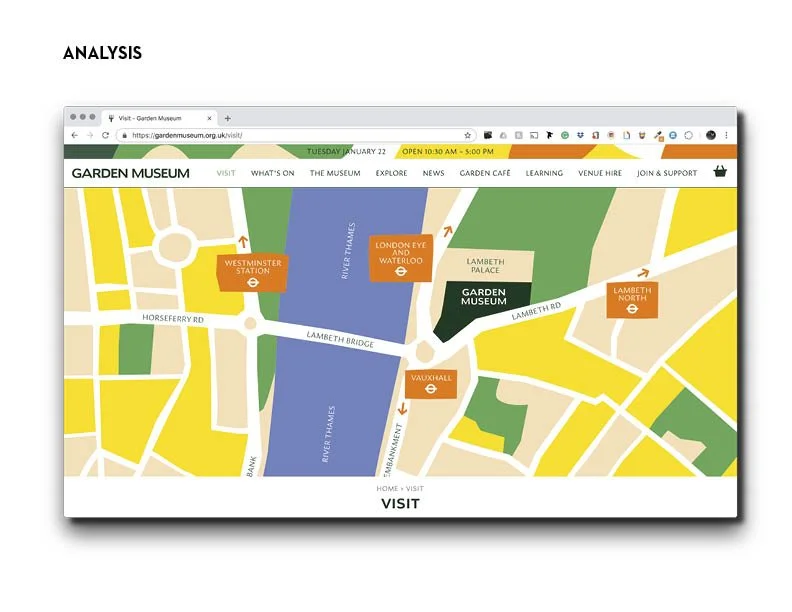Click the Garden Museum site logo
Screen dimensions: 792x612
point(130,173)
